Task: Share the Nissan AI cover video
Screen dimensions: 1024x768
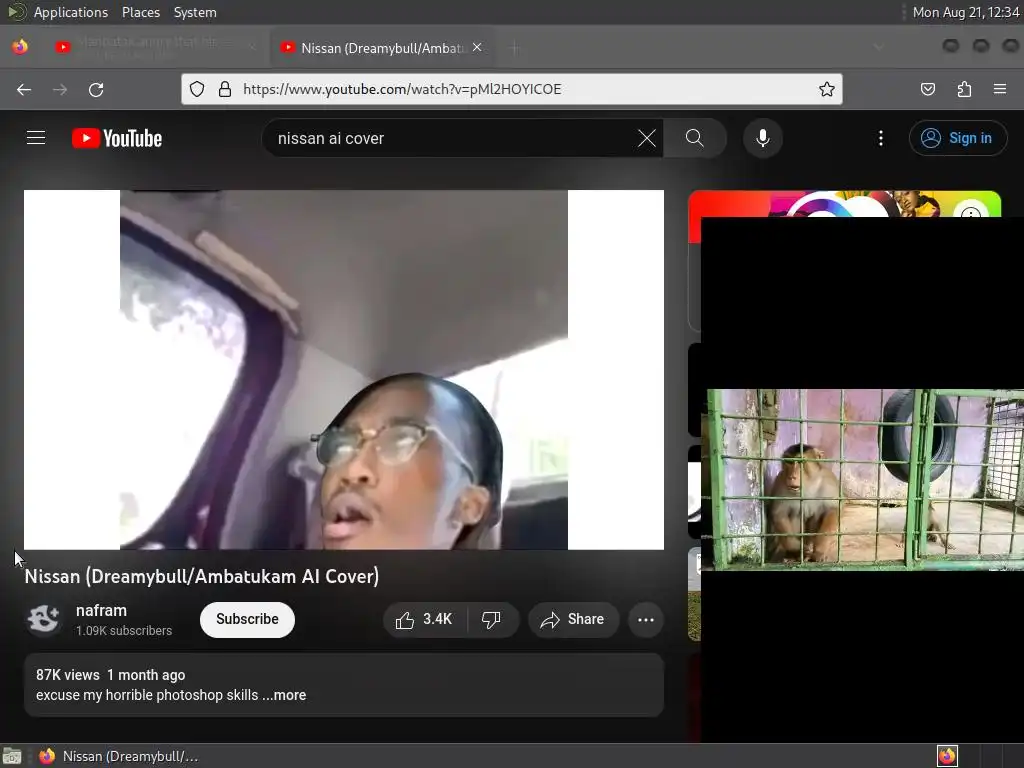Action: click(x=573, y=620)
